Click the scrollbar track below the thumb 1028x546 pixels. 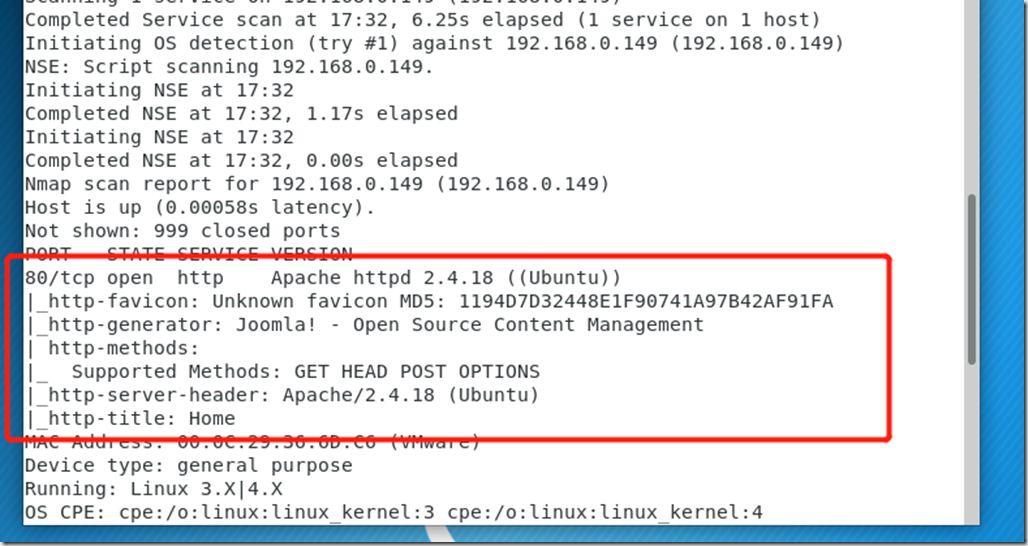(972, 444)
